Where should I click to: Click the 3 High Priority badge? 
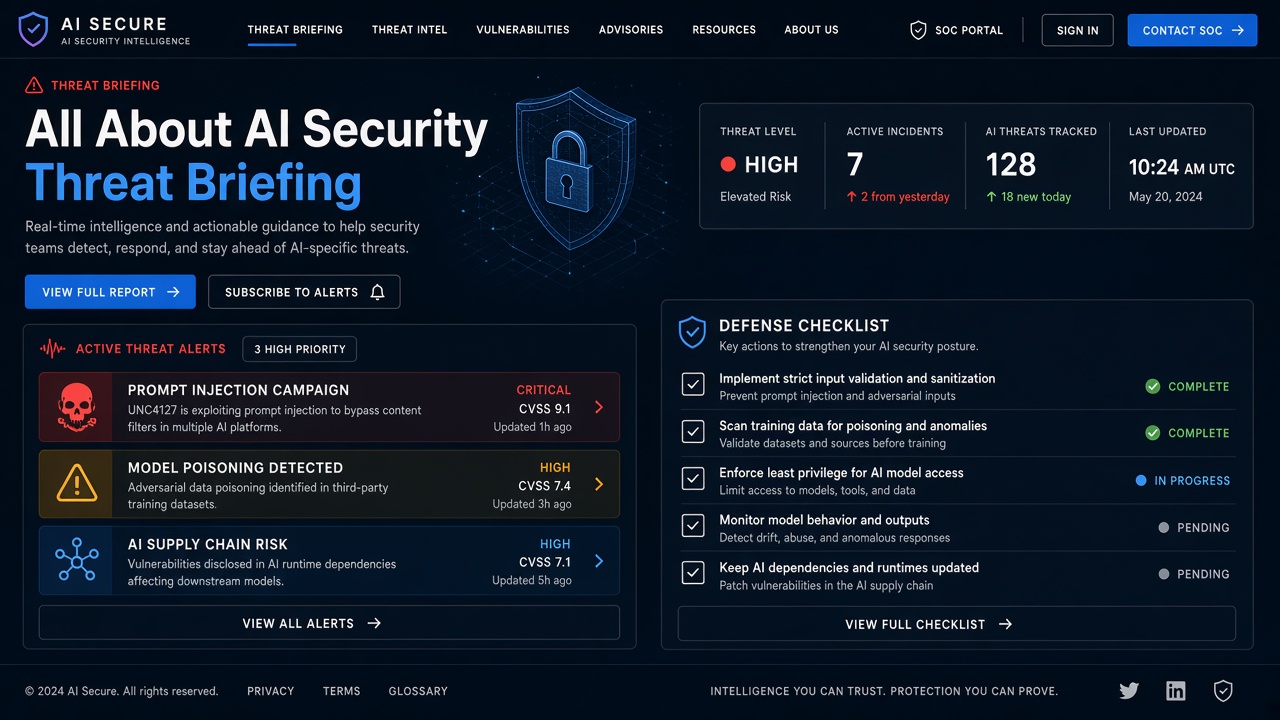(x=299, y=349)
